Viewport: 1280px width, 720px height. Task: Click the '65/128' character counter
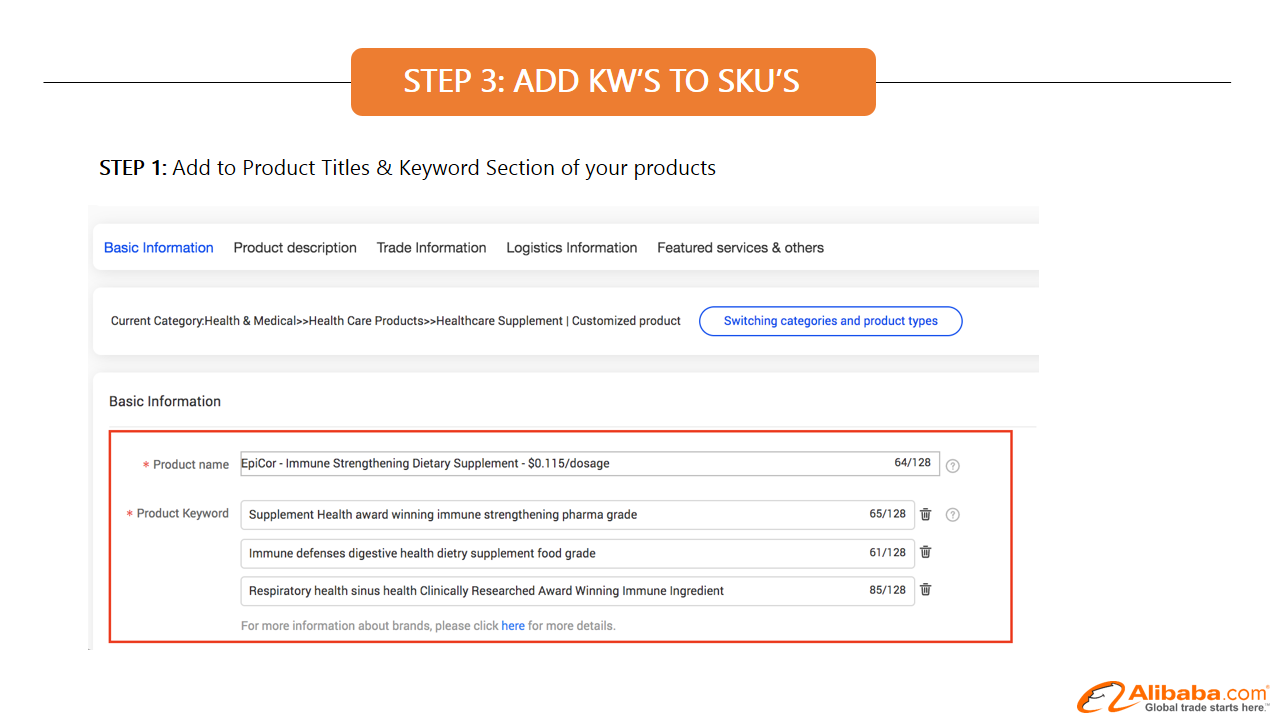coord(888,514)
